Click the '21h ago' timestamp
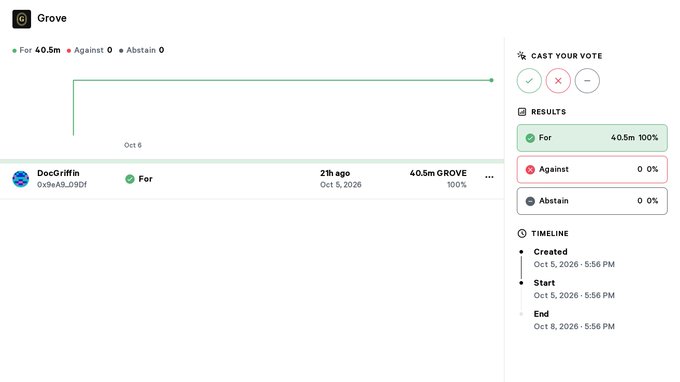 coord(335,173)
